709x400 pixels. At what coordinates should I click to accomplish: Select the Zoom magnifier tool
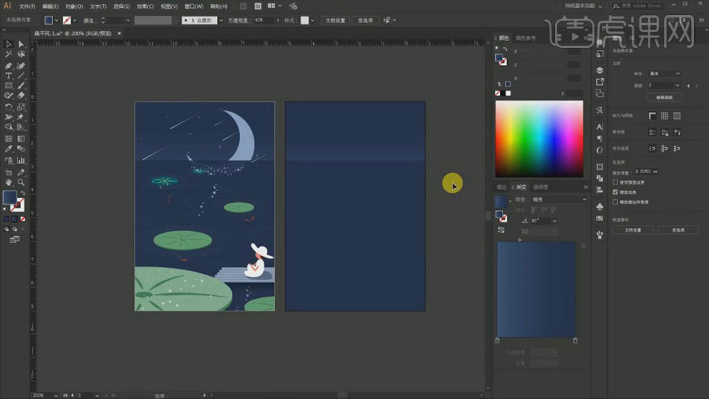21,182
